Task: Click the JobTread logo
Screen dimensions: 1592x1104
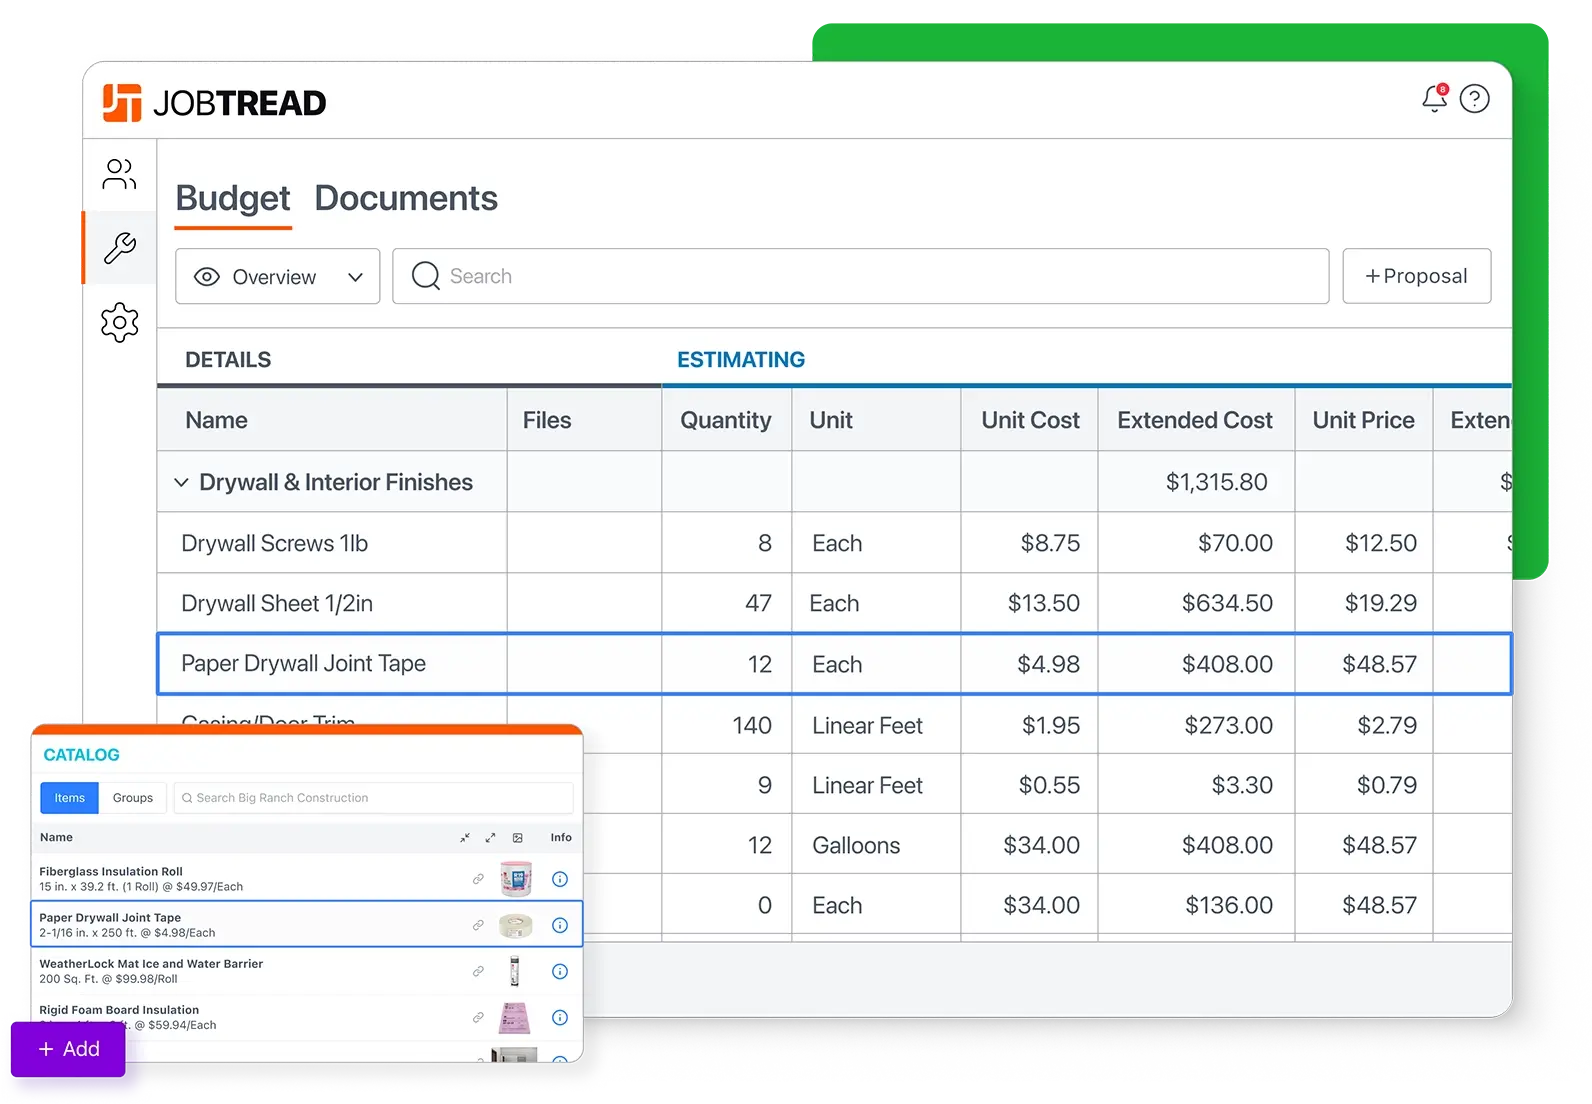Action: pos(214,103)
